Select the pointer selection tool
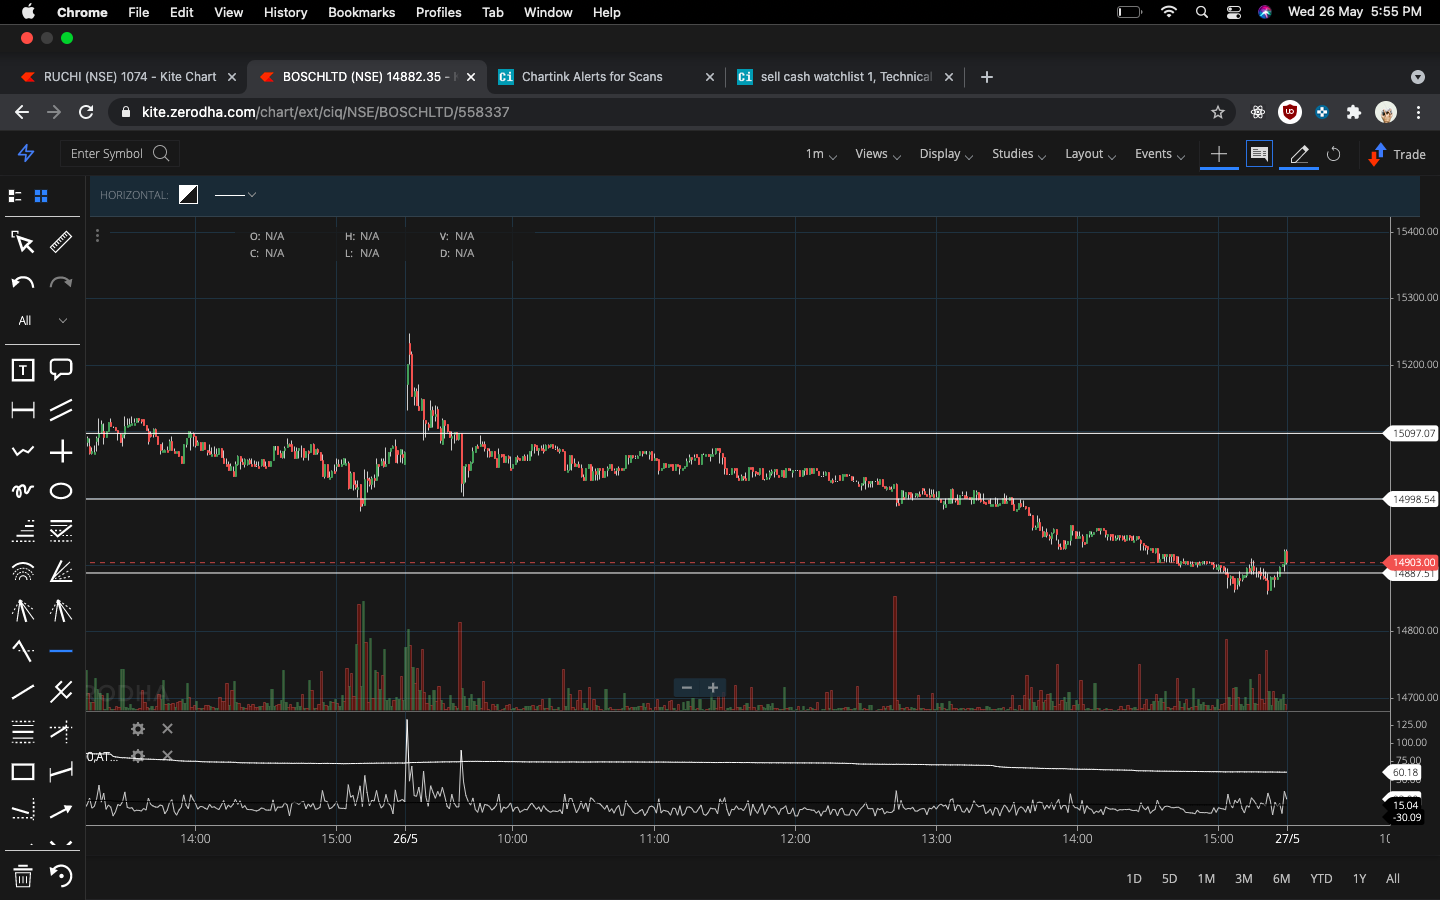 coord(22,242)
